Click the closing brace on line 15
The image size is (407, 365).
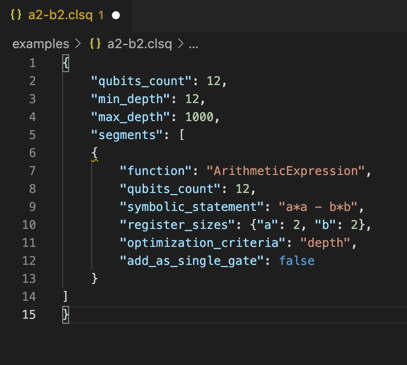coord(66,315)
